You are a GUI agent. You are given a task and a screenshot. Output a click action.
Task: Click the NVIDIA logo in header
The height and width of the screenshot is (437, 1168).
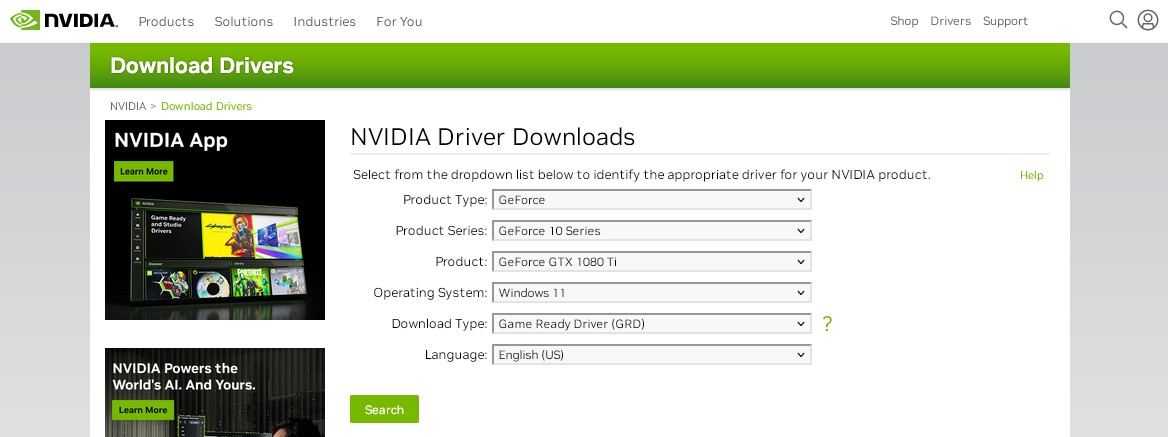point(64,20)
